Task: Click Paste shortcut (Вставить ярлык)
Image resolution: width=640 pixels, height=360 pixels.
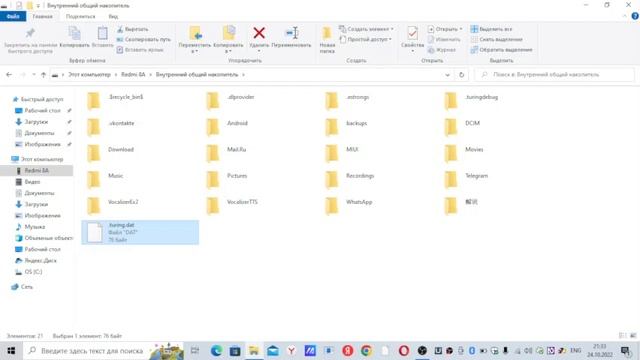Action: click(140, 50)
